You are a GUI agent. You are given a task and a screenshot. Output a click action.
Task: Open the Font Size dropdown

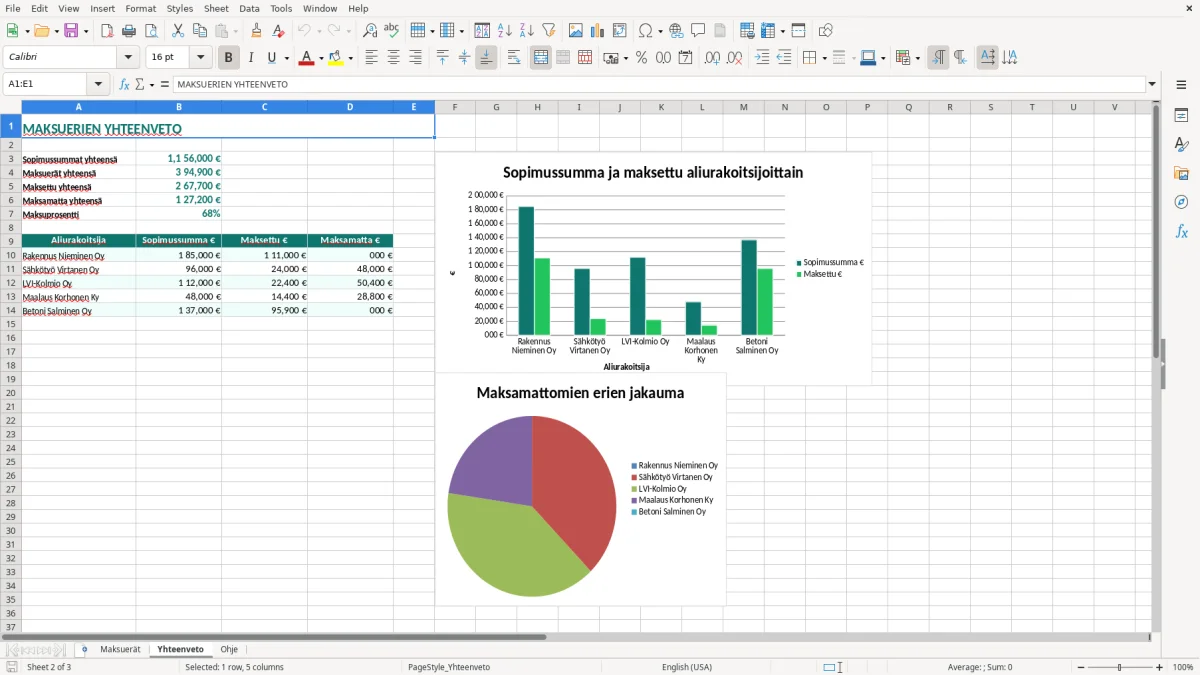click(200, 58)
